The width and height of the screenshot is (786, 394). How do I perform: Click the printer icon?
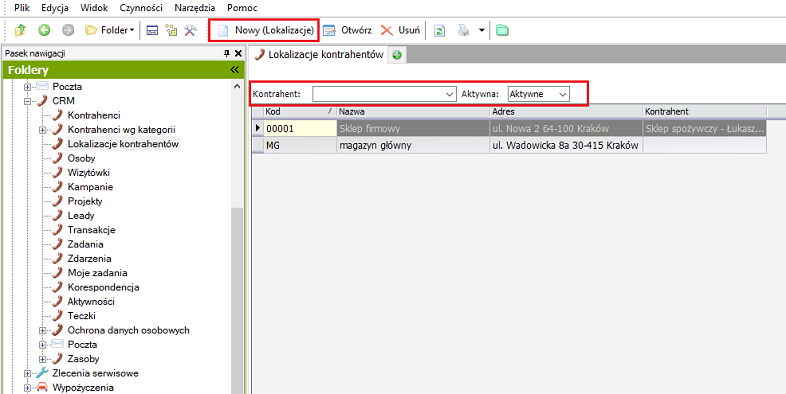(464, 31)
